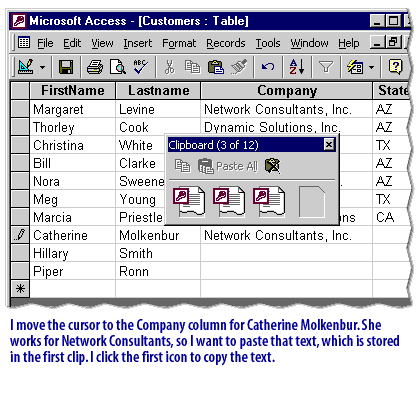Select the Format Painter brush icon
This screenshot has width=420, height=420.
pos(239,67)
